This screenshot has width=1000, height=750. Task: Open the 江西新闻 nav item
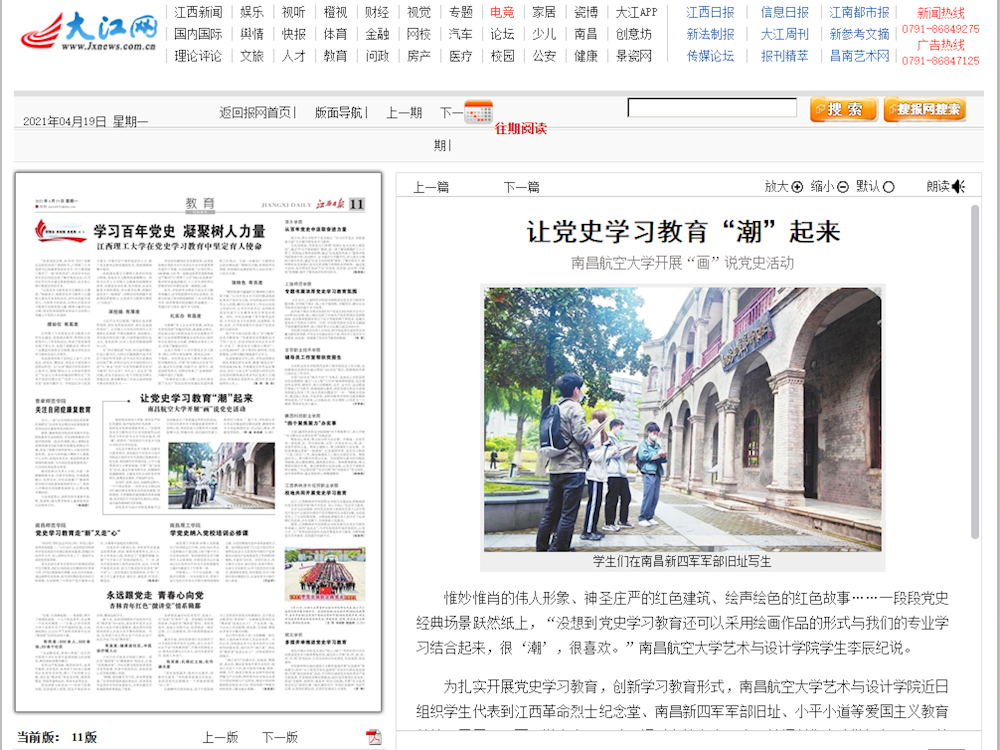(198, 13)
